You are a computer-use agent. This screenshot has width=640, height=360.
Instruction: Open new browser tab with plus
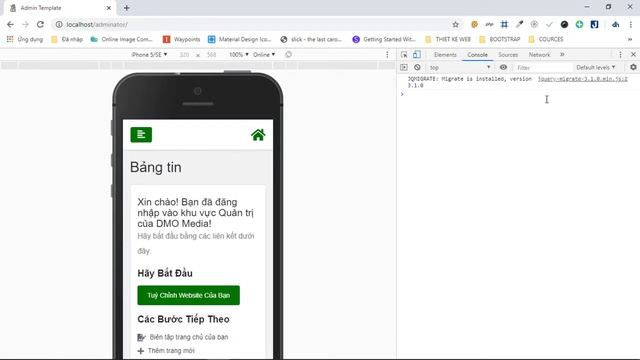point(127,8)
